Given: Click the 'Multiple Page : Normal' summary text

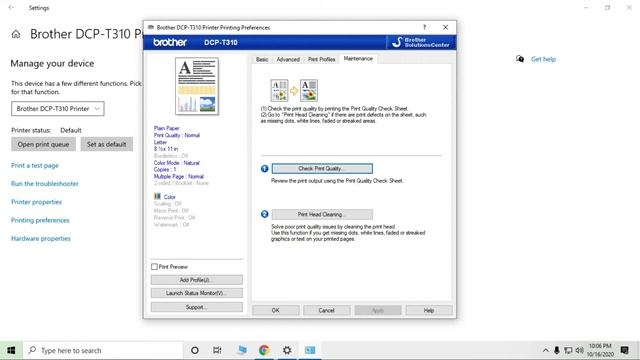Looking at the screenshot, I should pyautogui.click(x=179, y=176).
